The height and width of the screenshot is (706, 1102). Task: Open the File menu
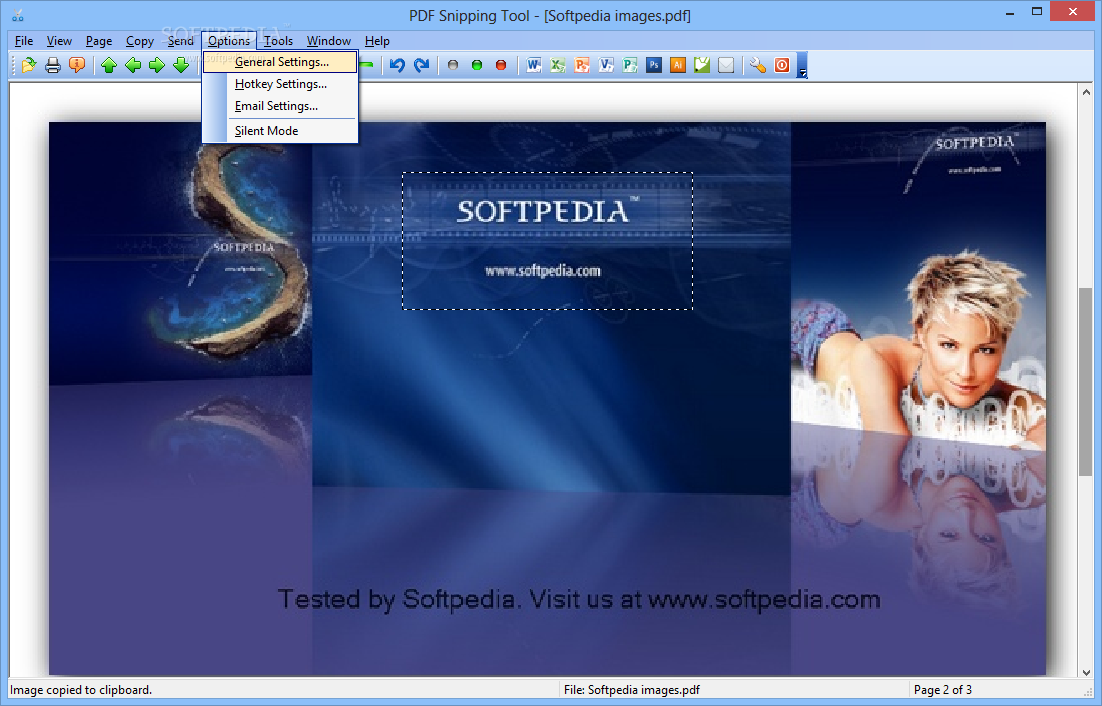[x=24, y=41]
